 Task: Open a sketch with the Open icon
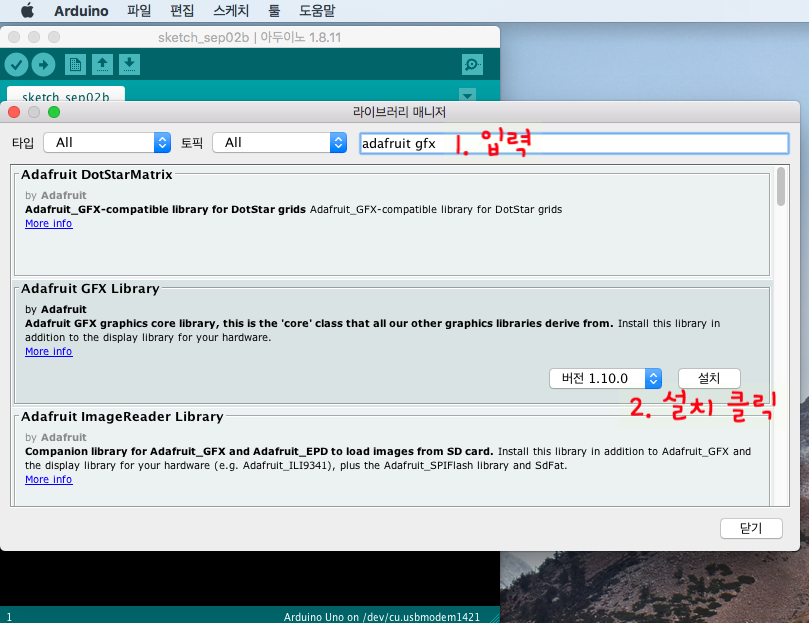coord(102,65)
